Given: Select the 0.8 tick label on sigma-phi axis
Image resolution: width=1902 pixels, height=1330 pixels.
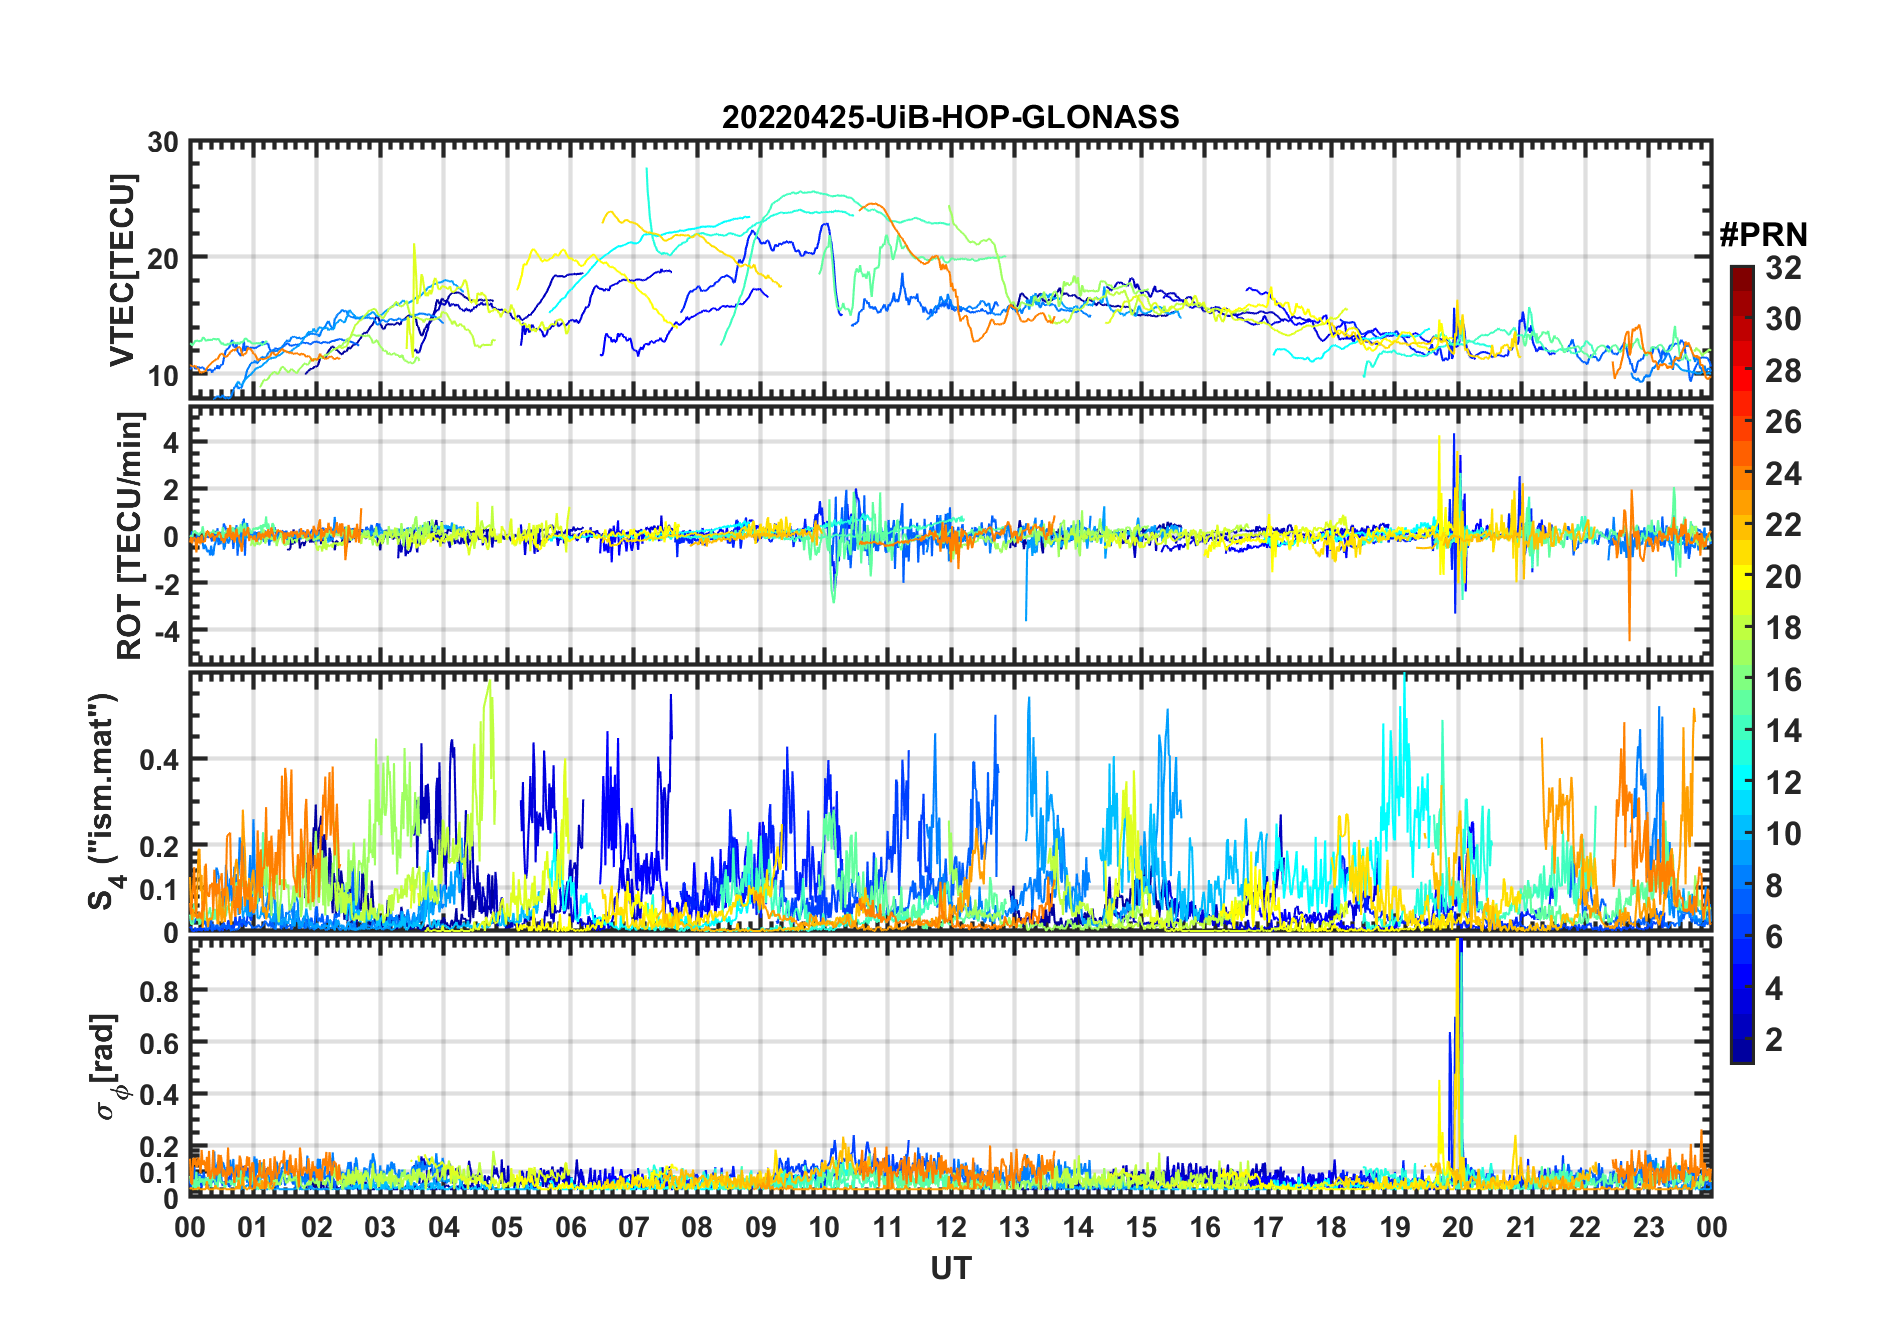Looking at the screenshot, I should pos(160,991).
